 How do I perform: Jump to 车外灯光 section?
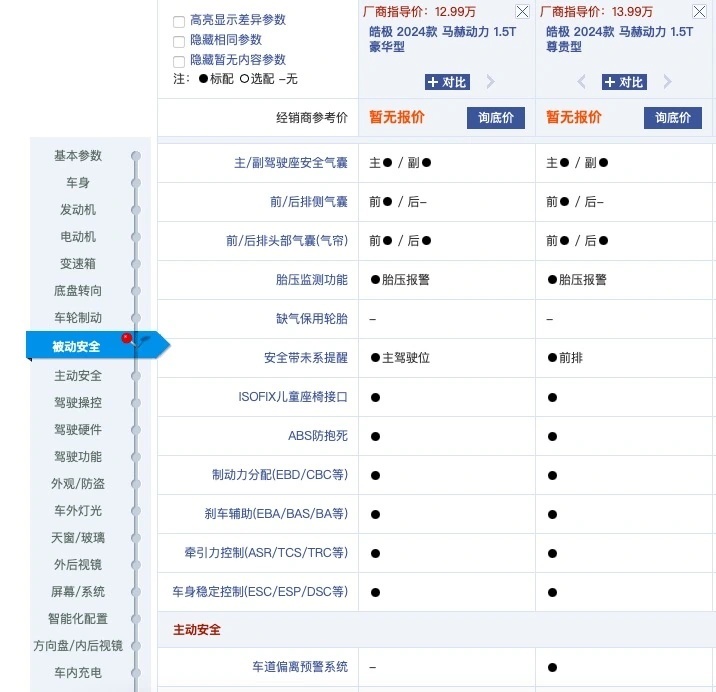[78, 510]
